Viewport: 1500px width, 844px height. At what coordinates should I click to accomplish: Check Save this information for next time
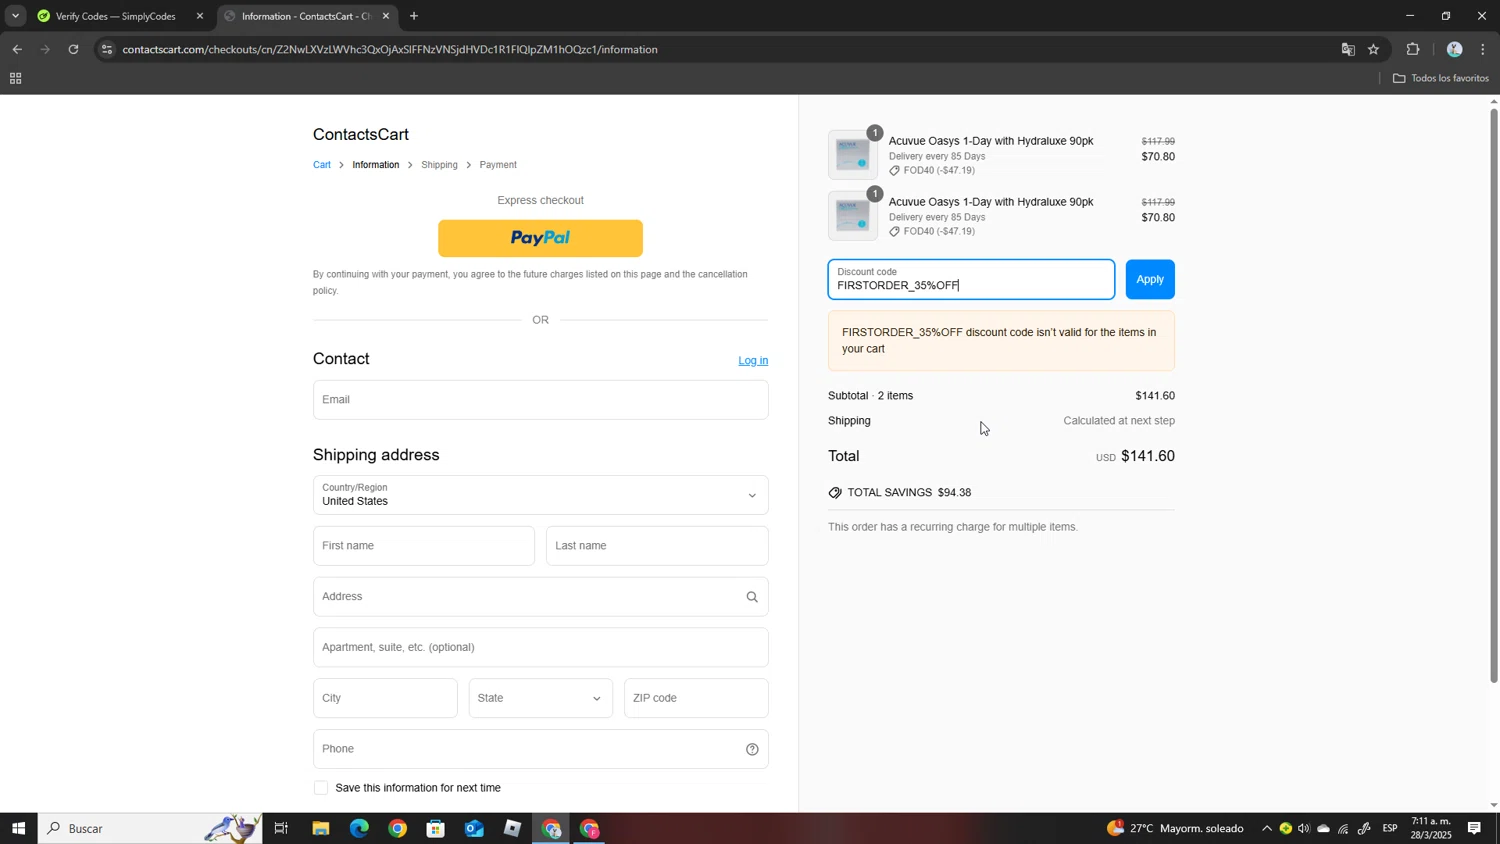[321, 788]
